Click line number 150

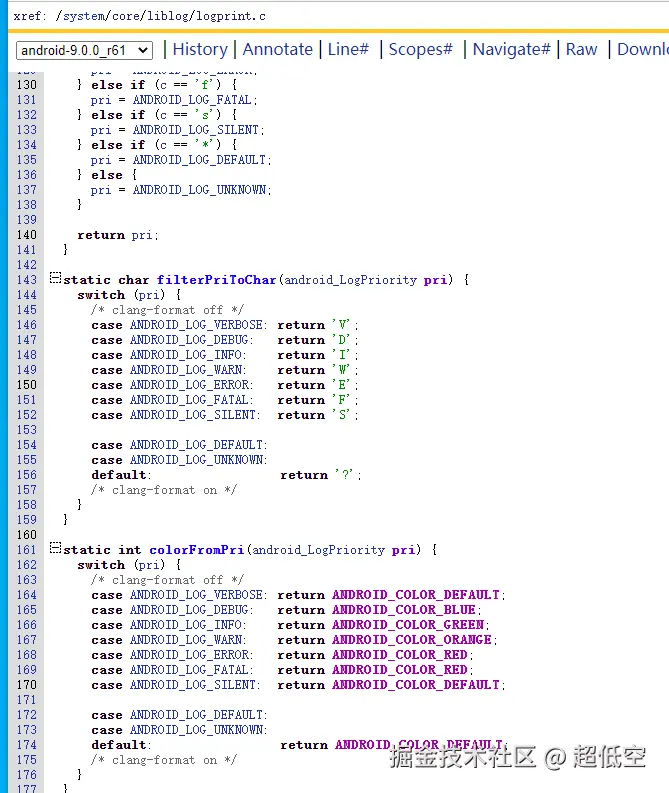27,385
